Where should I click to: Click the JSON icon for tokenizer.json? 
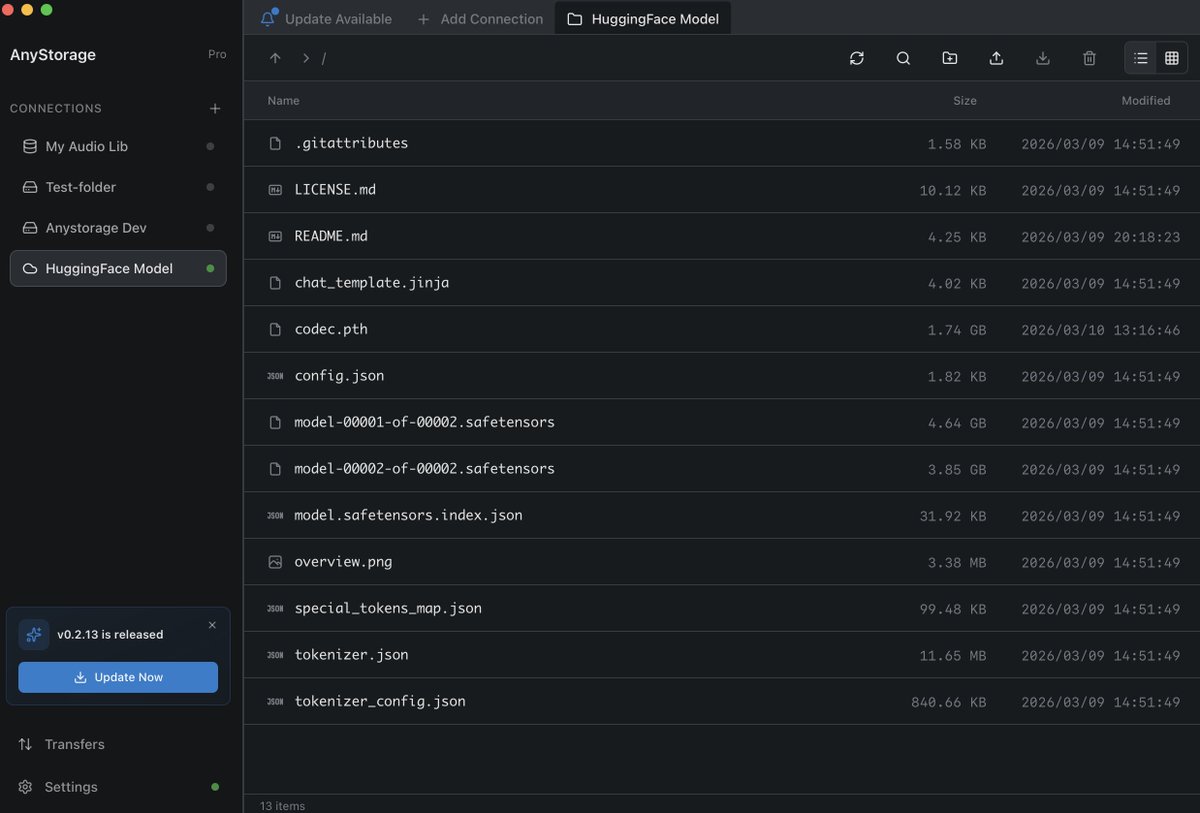[x=275, y=655]
